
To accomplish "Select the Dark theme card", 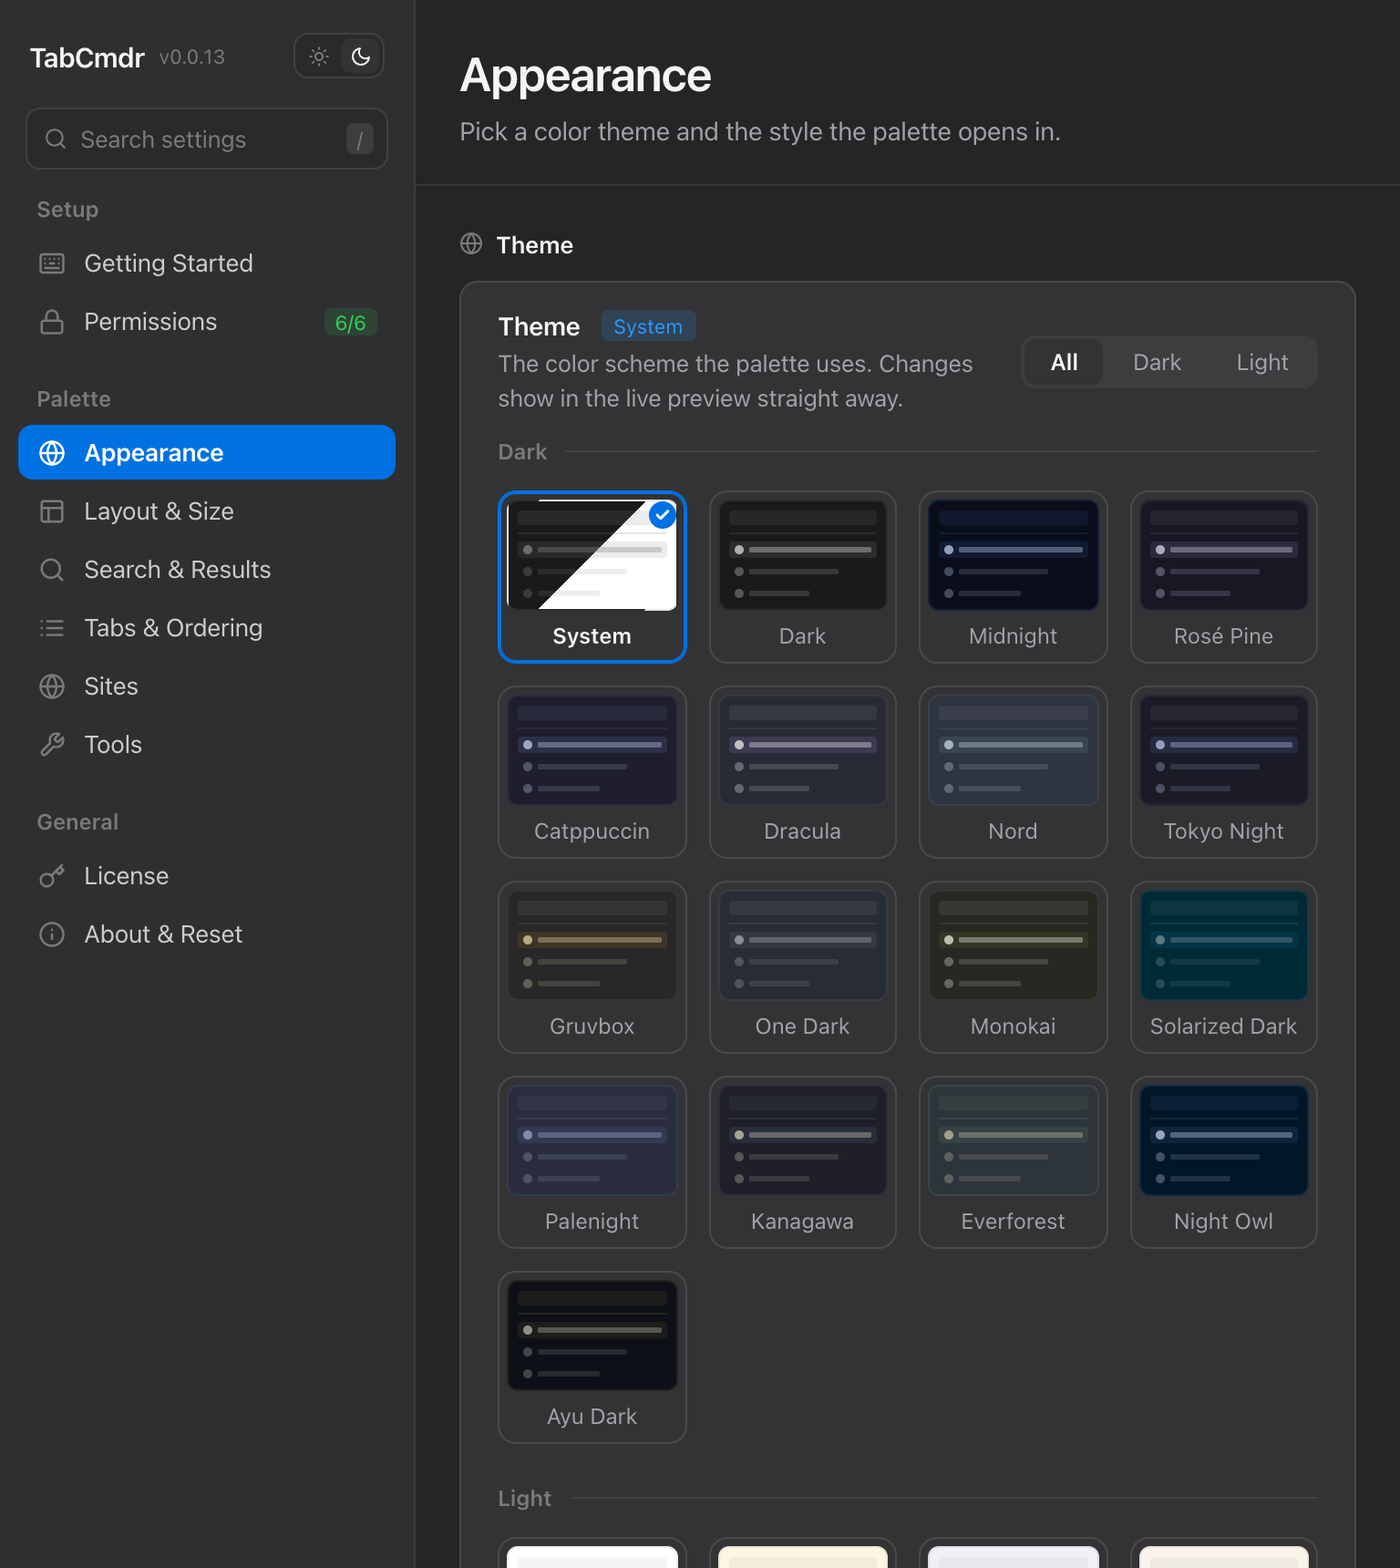I will [x=803, y=577].
